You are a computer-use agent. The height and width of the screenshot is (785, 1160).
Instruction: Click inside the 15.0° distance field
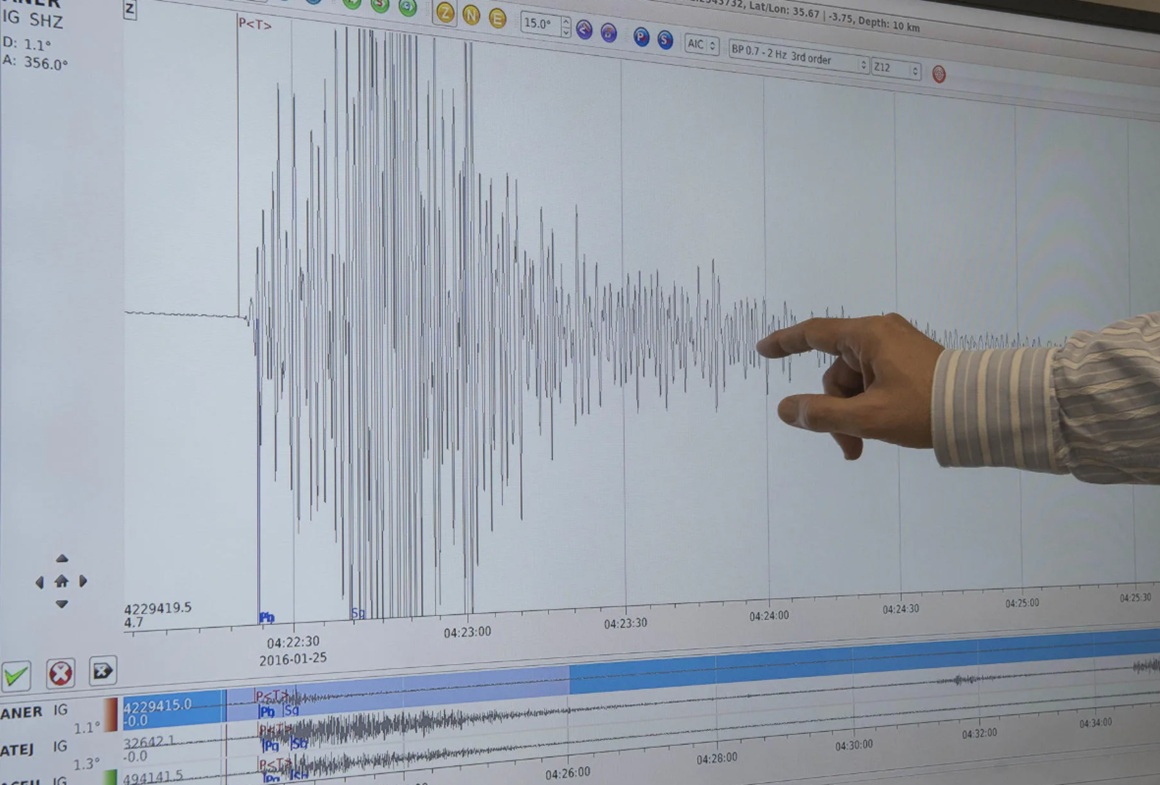(541, 24)
